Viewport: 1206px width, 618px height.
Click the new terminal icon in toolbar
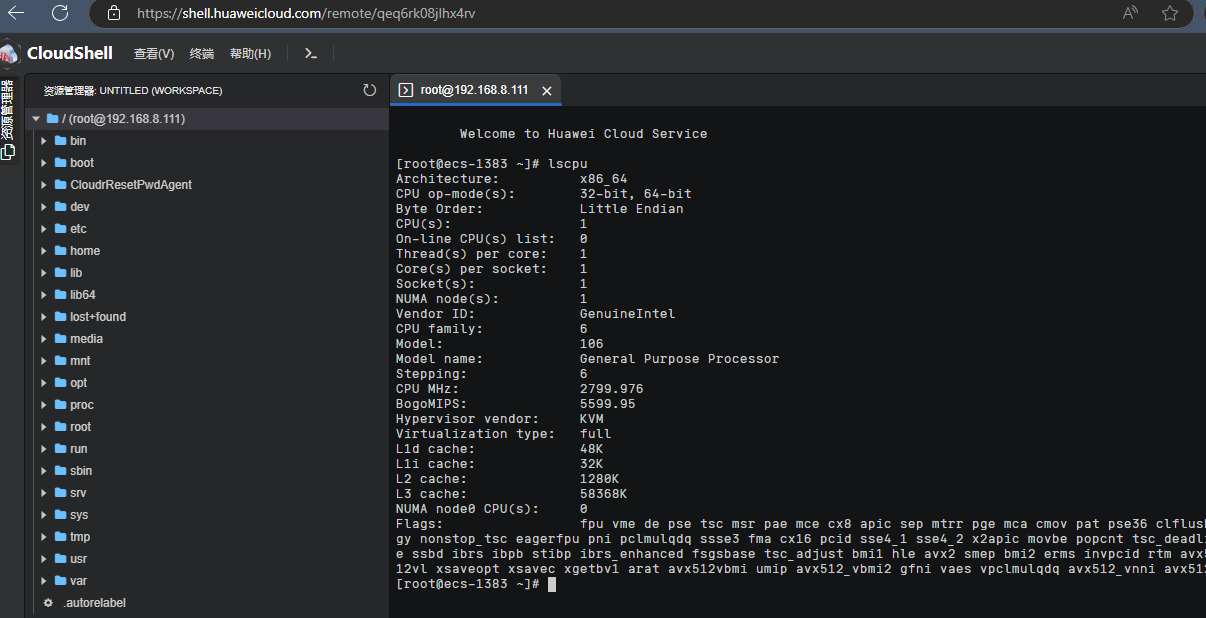click(x=311, y=54)
